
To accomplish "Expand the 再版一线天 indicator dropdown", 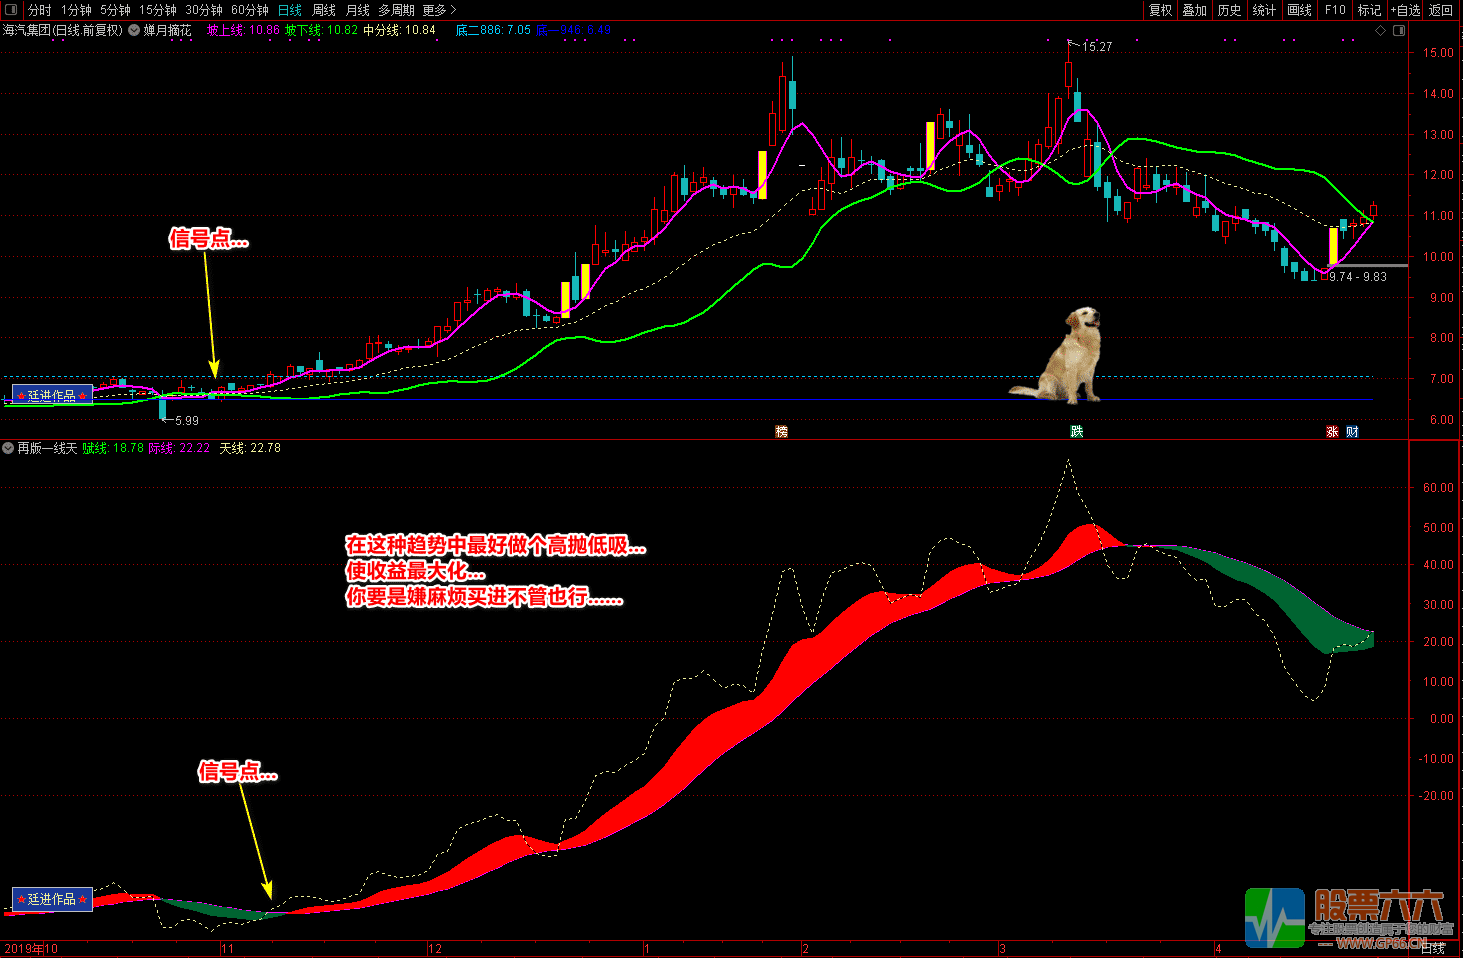I will tap(8, 448).
